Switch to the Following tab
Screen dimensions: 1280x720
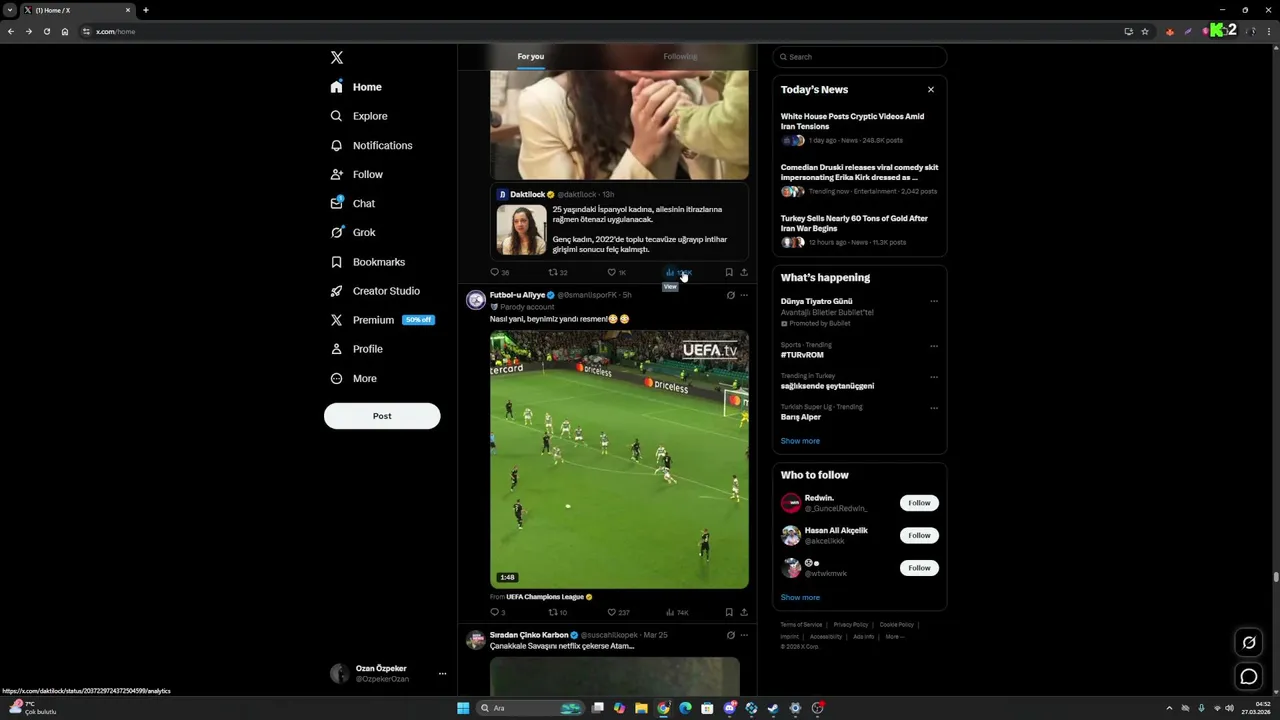[x=680, y=56]
